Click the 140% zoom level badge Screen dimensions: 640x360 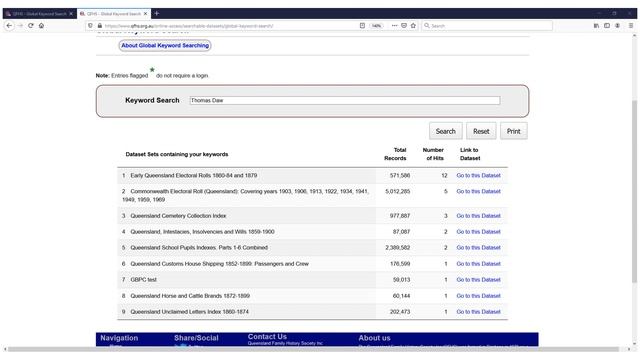click(x=376, y=26)
